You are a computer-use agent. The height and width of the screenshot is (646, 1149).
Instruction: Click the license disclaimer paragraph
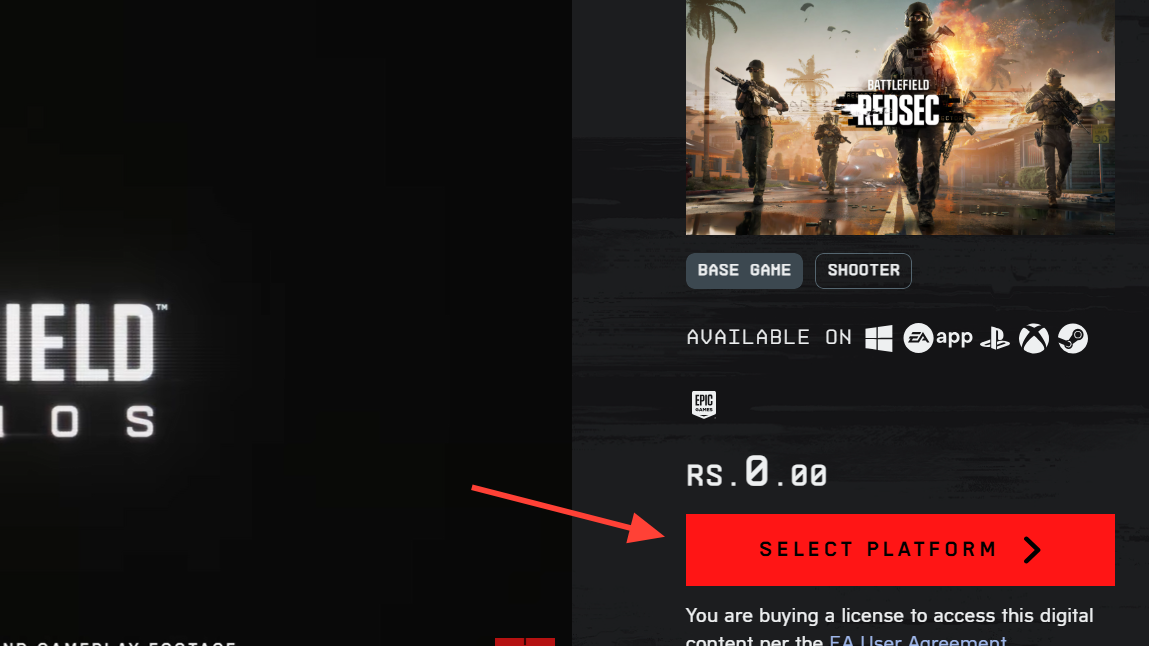tap(889, 627)
